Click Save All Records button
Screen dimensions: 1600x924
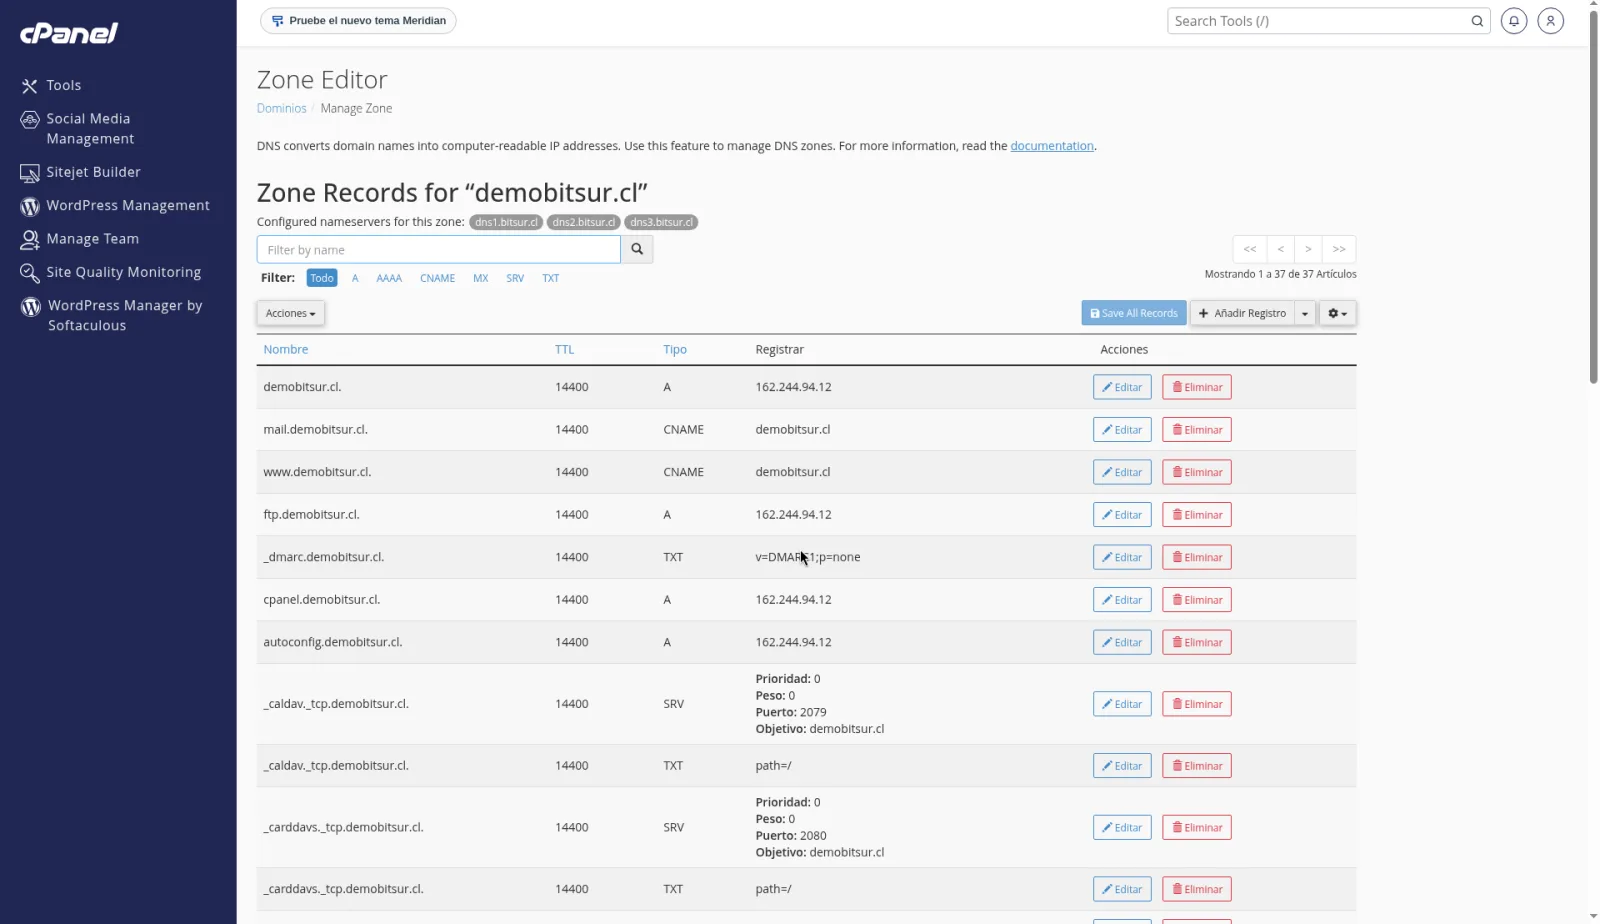click(1134, 313)
